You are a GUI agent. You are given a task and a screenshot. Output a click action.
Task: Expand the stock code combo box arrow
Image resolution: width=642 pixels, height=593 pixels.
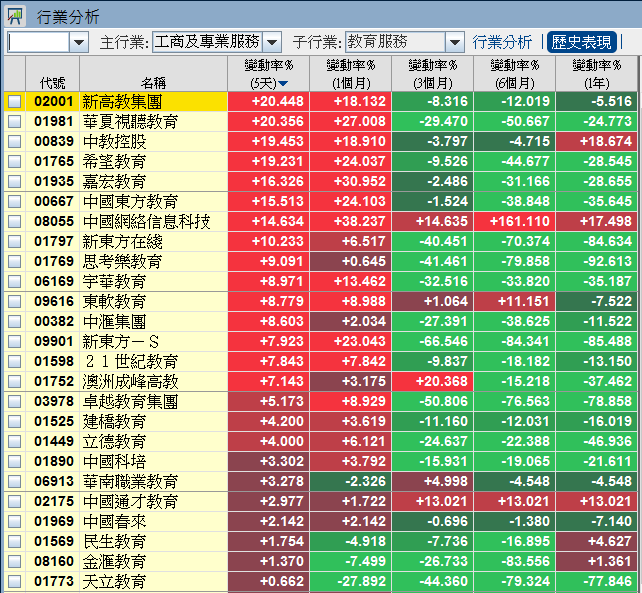pyautogui.click(x=79, y=42)
